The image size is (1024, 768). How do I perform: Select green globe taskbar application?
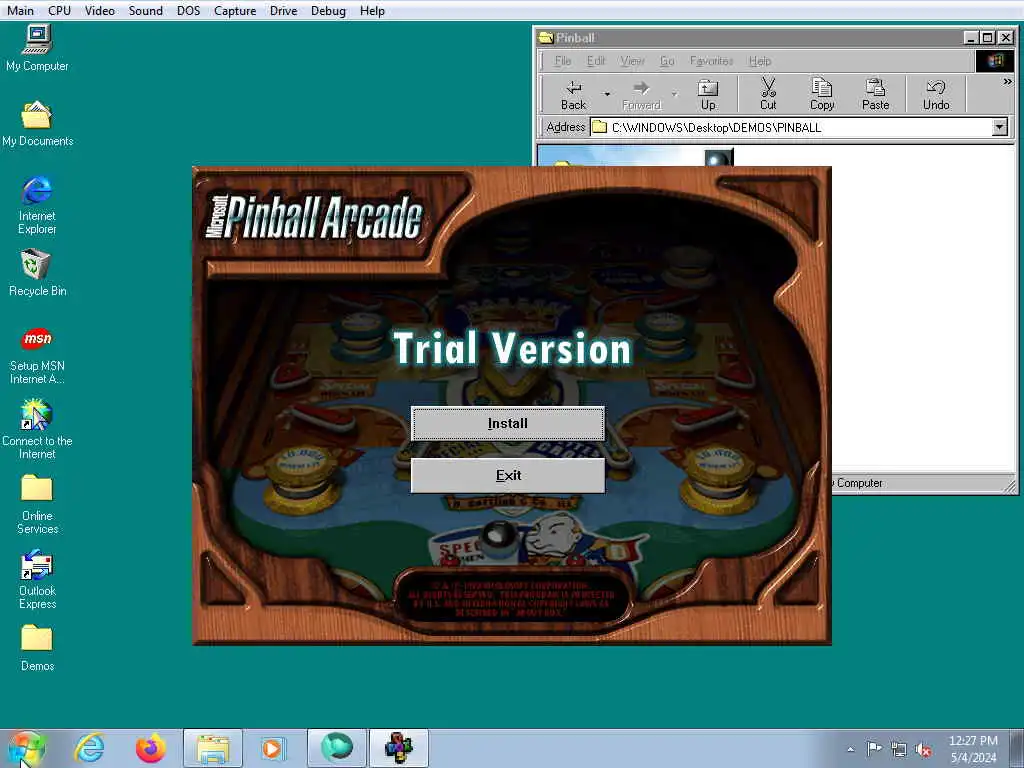pos(337,748)
